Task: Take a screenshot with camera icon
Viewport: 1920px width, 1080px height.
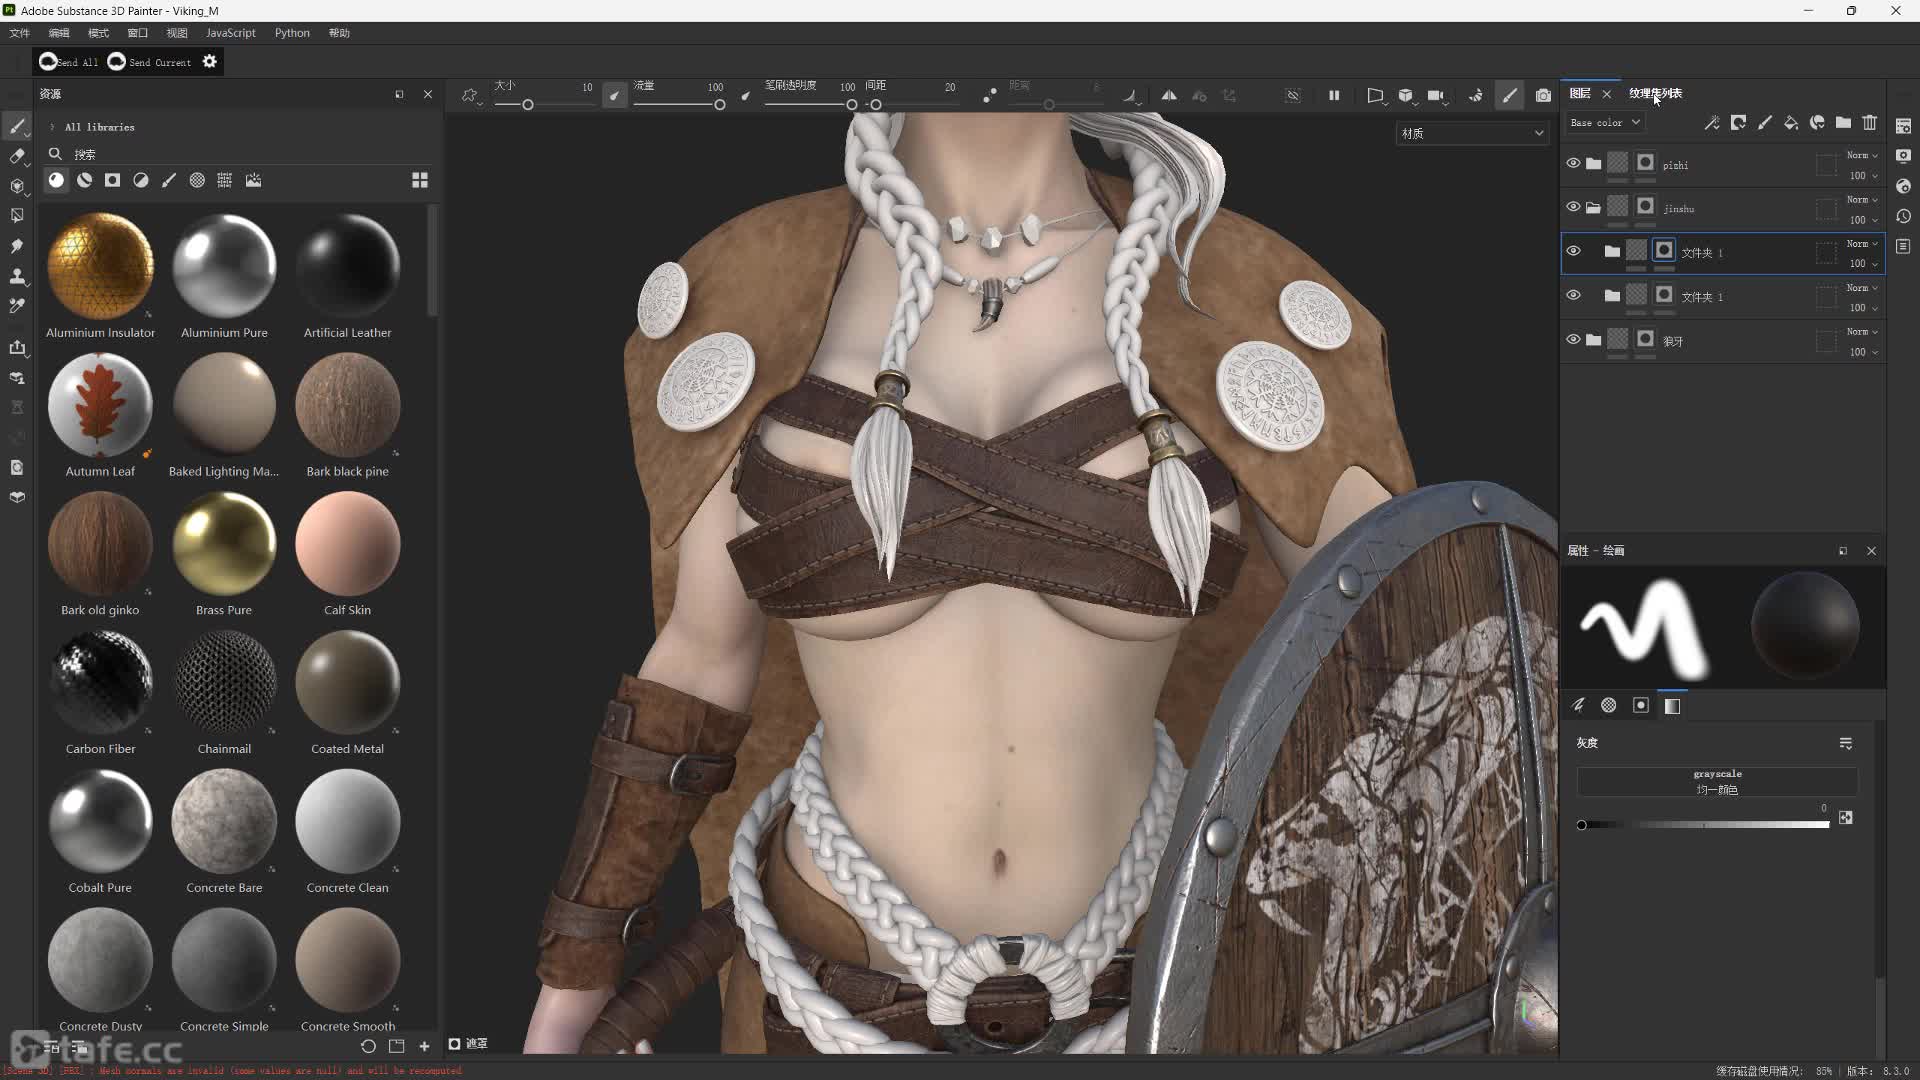Action: click(x=1543, y=95)
